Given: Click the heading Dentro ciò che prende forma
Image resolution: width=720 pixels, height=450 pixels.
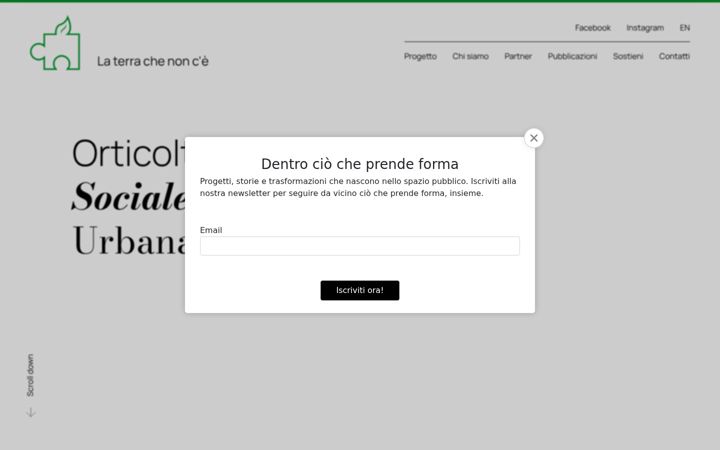Looking at the screenshot, I should (360, 164).
